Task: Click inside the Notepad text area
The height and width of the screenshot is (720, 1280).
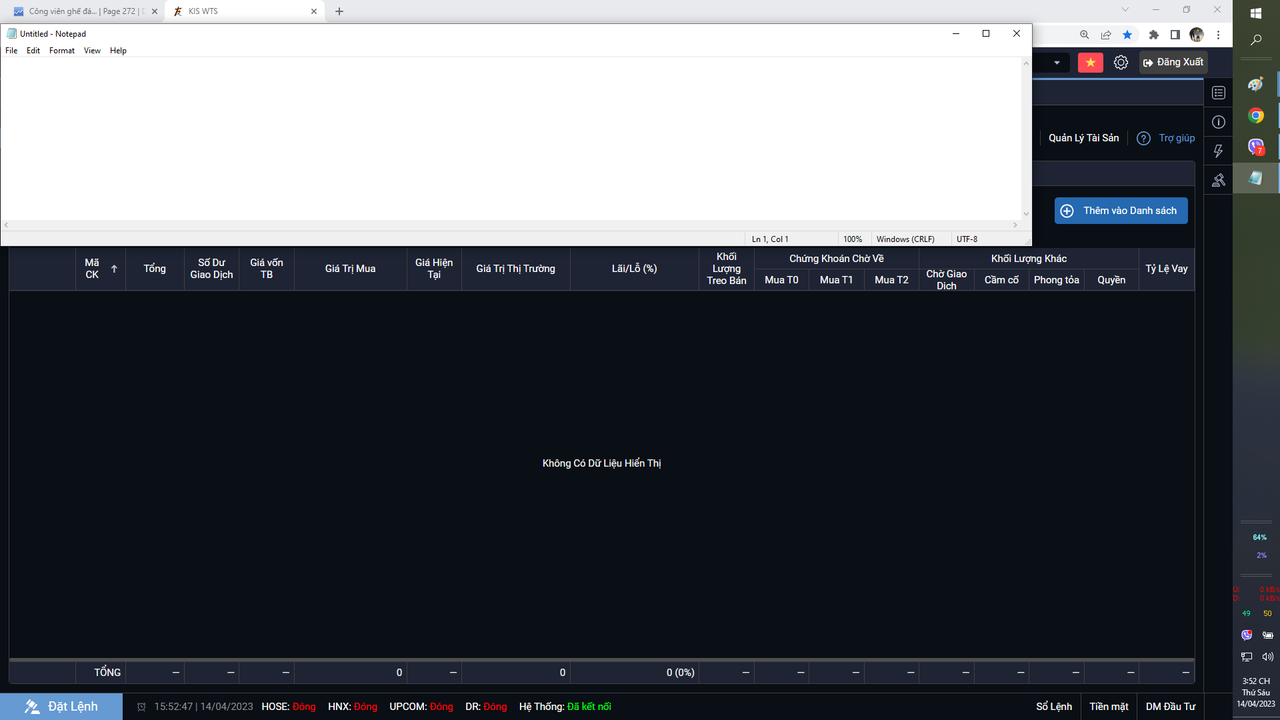Action: click(x=510, y=139)
